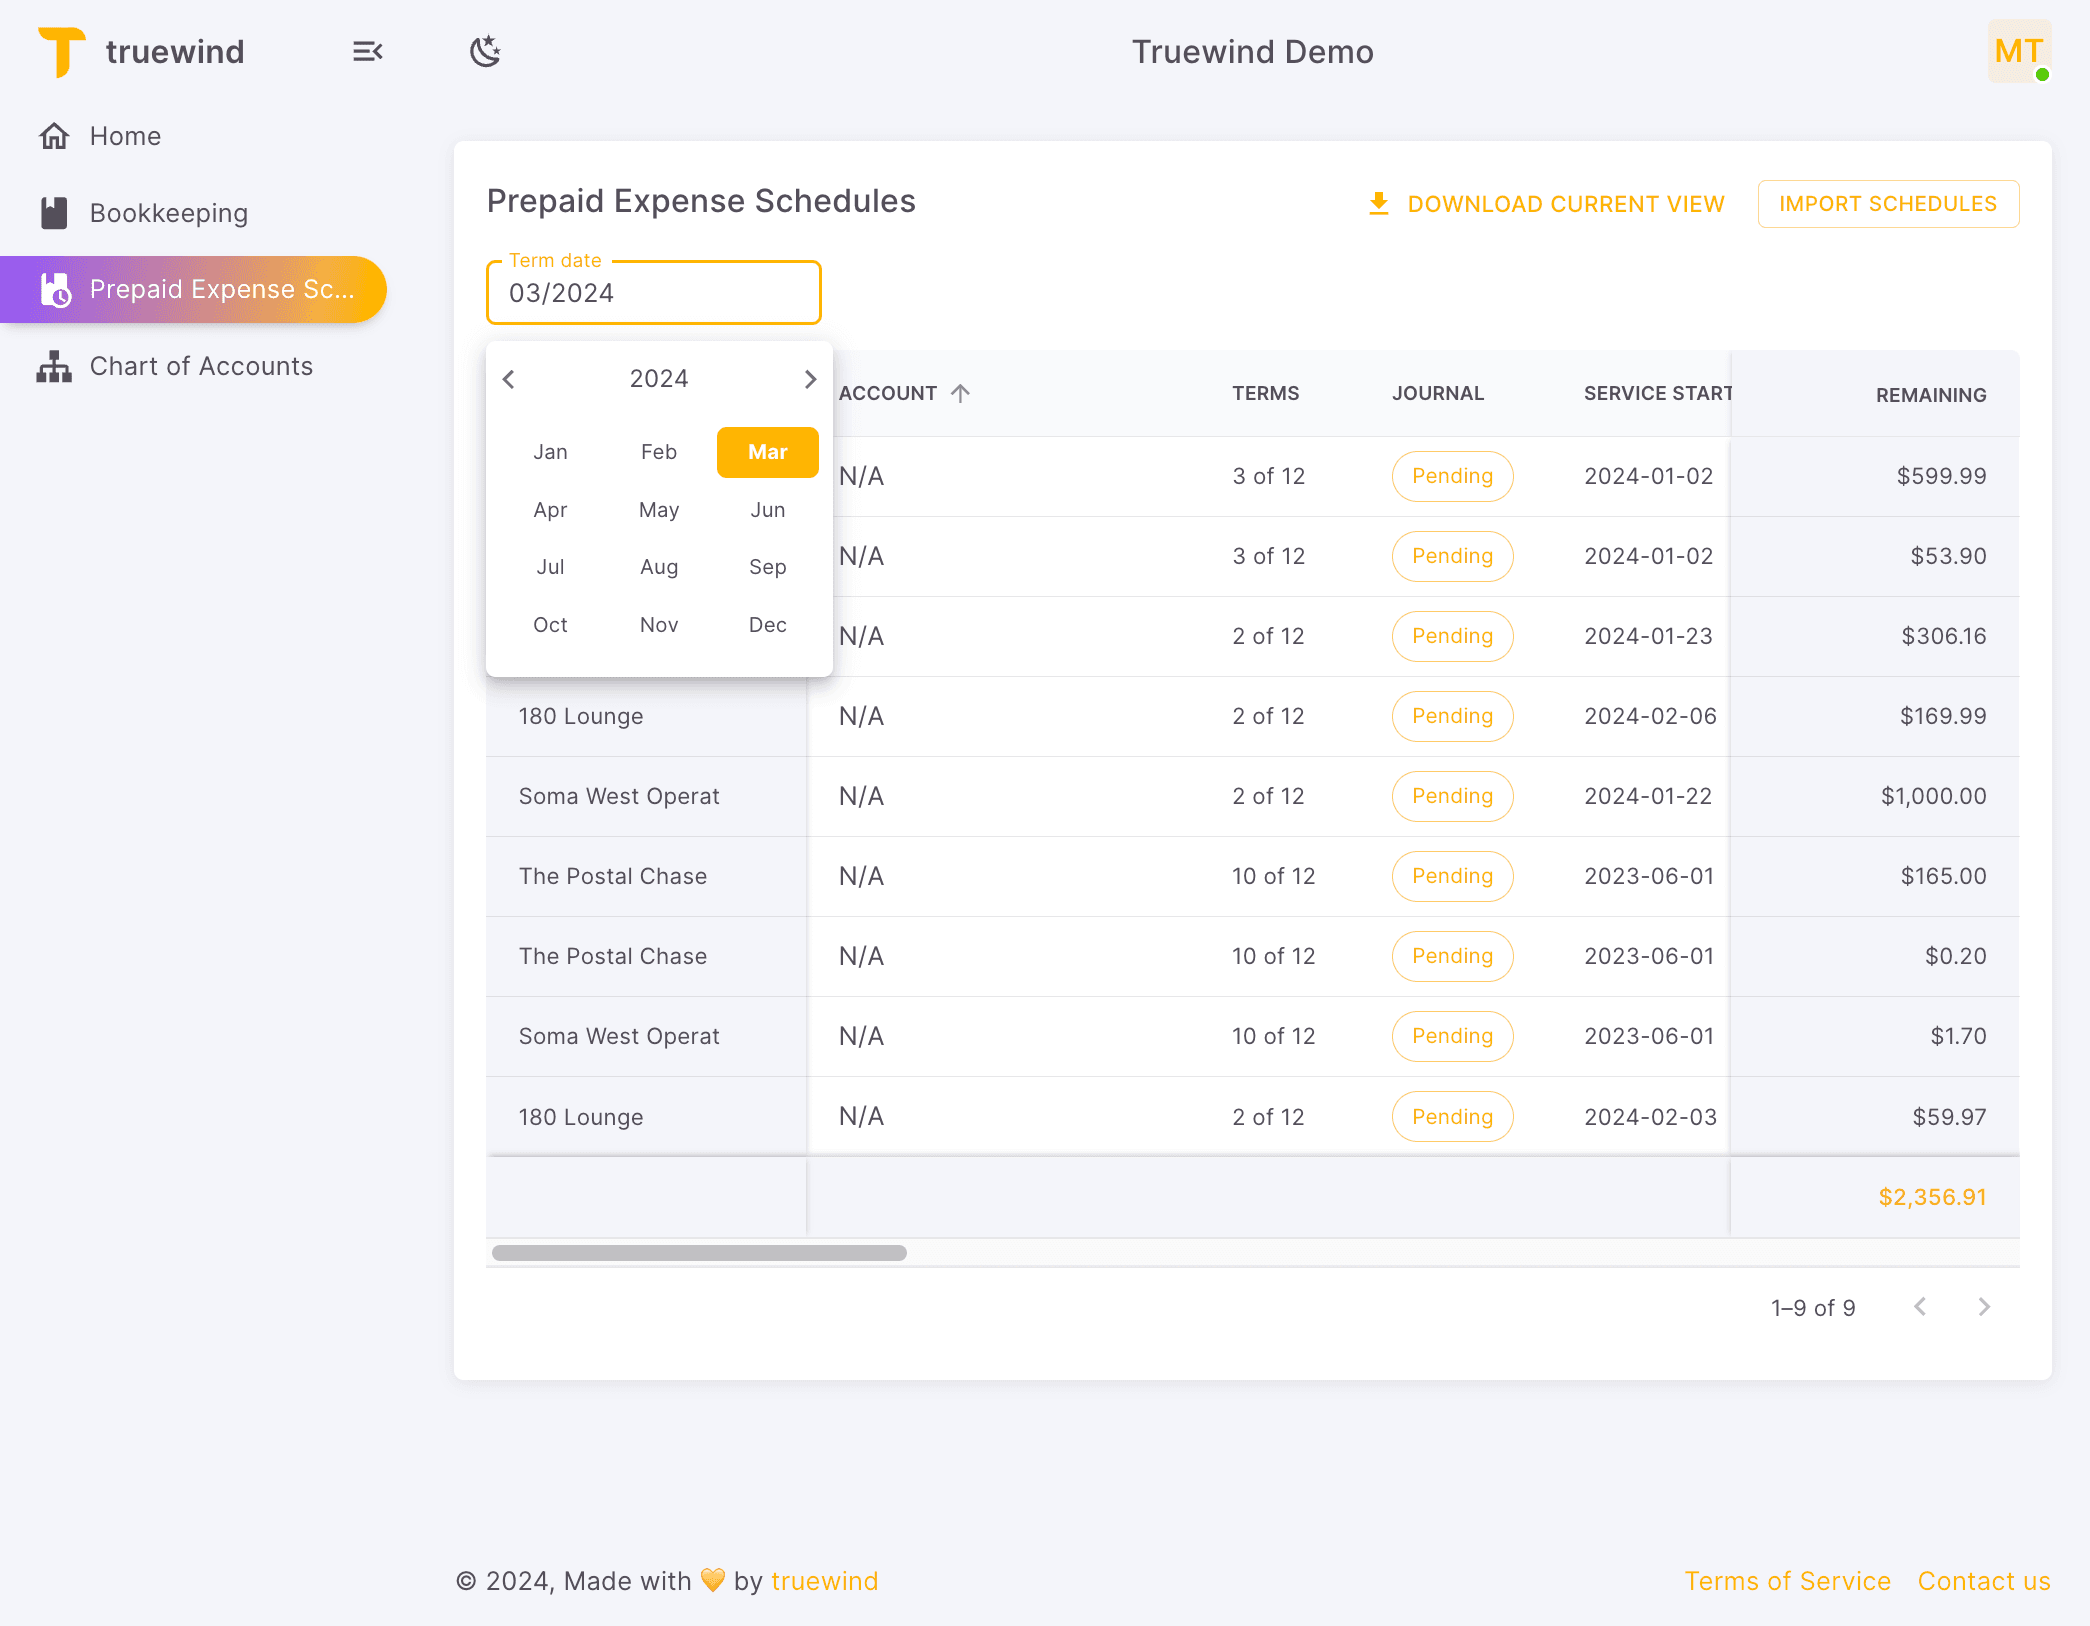Image resolution: width=2090 pixels, height=1626 pixels.
Task: Navigate to previous year with left chevron
Action: coord(509,379)
